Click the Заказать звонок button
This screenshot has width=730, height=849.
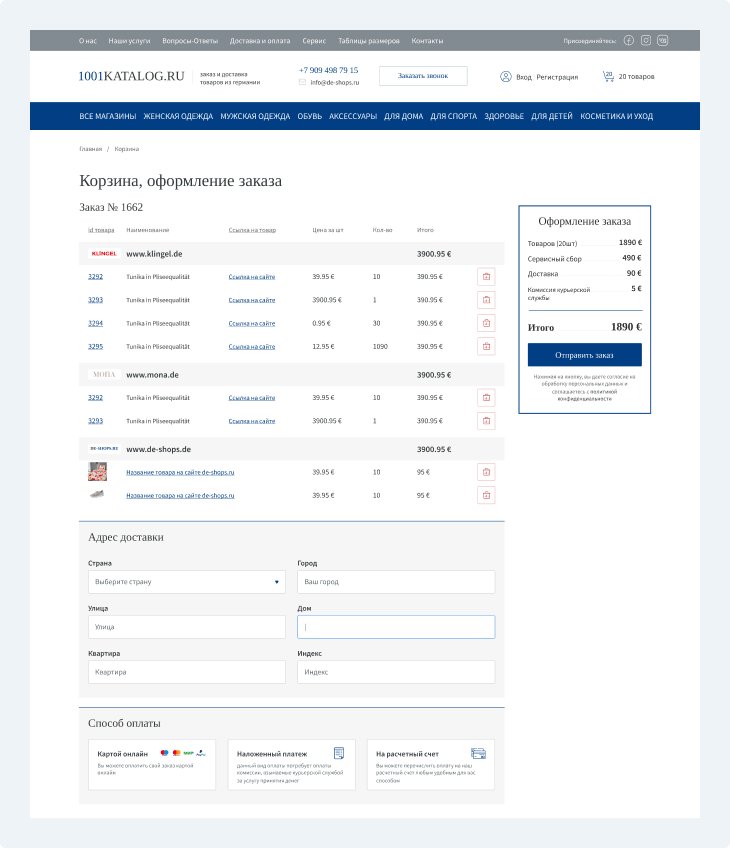[423, 76]
